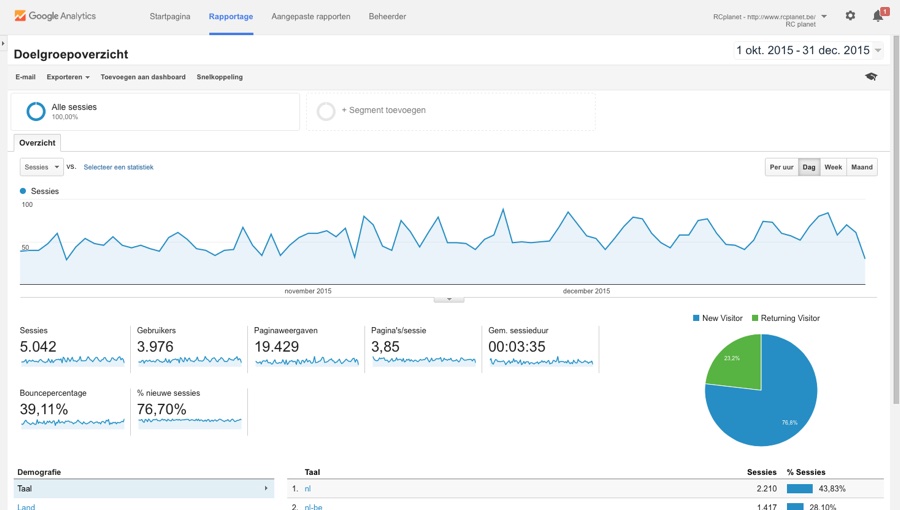The width and height of the screenshot is (900, 510).
Task: Click Selecteer een statistiek link
Action: [118, 168]
